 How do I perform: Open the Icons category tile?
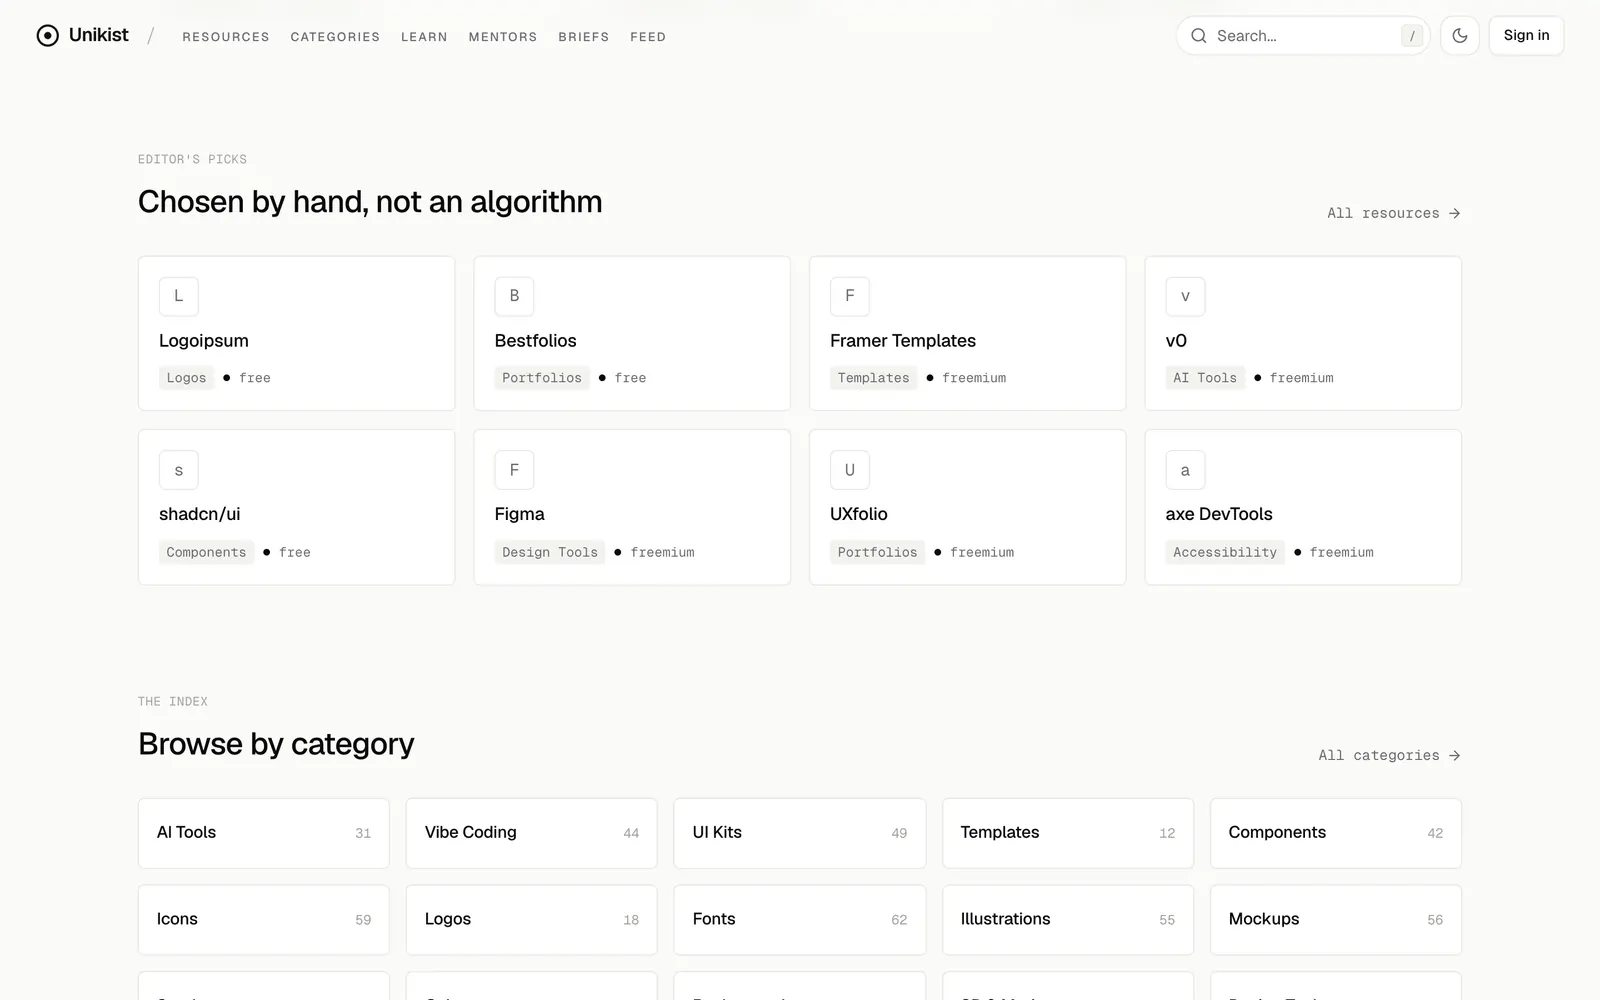click(264, 920)
